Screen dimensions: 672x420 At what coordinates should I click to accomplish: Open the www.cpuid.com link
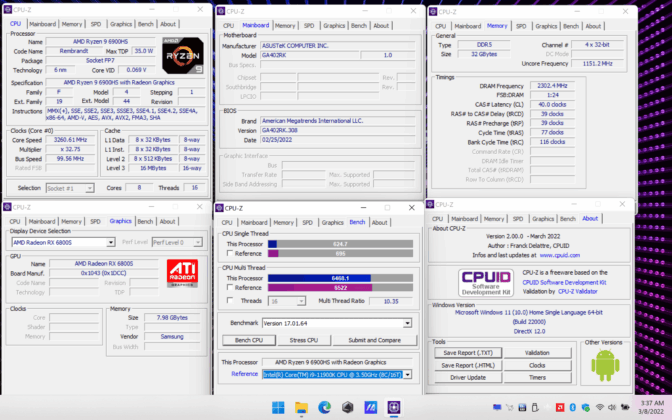coord(560,255)
